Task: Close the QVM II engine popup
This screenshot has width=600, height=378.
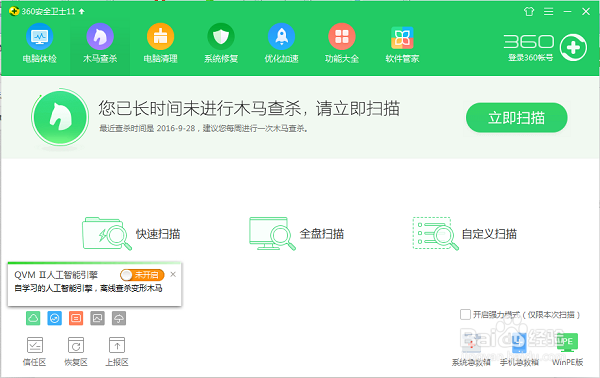Action: [173, 274]
